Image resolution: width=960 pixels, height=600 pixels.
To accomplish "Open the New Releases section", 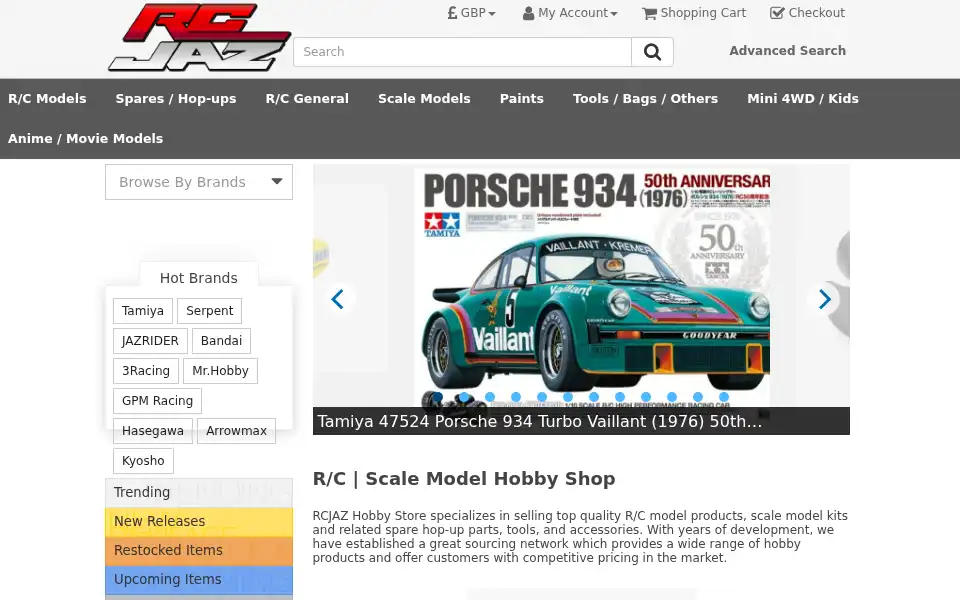I will [199, 521].
